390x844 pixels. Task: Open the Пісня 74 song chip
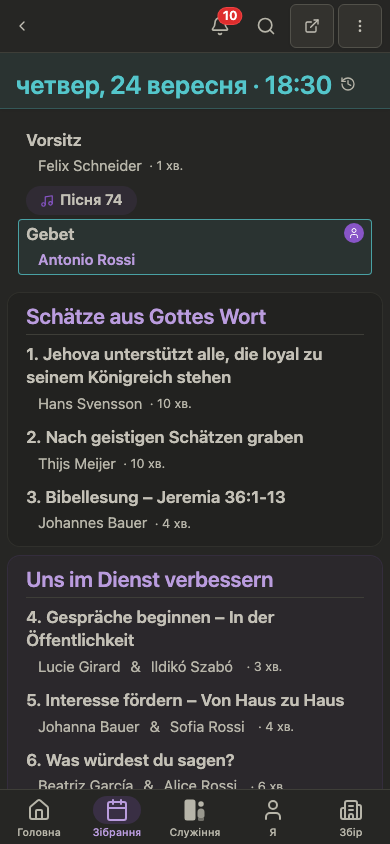click(81, 200)
